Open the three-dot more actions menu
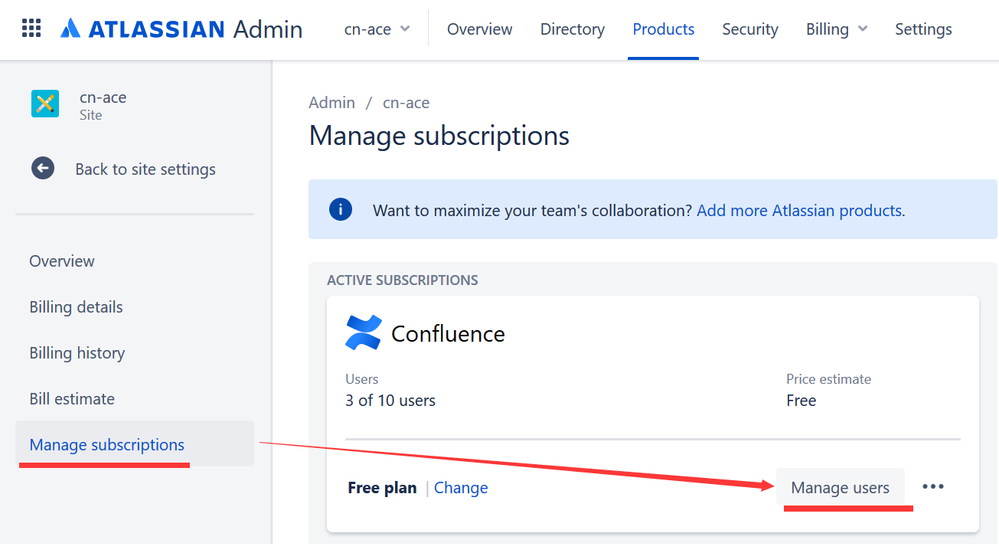The image size is (999, 544). coord(933,487)
